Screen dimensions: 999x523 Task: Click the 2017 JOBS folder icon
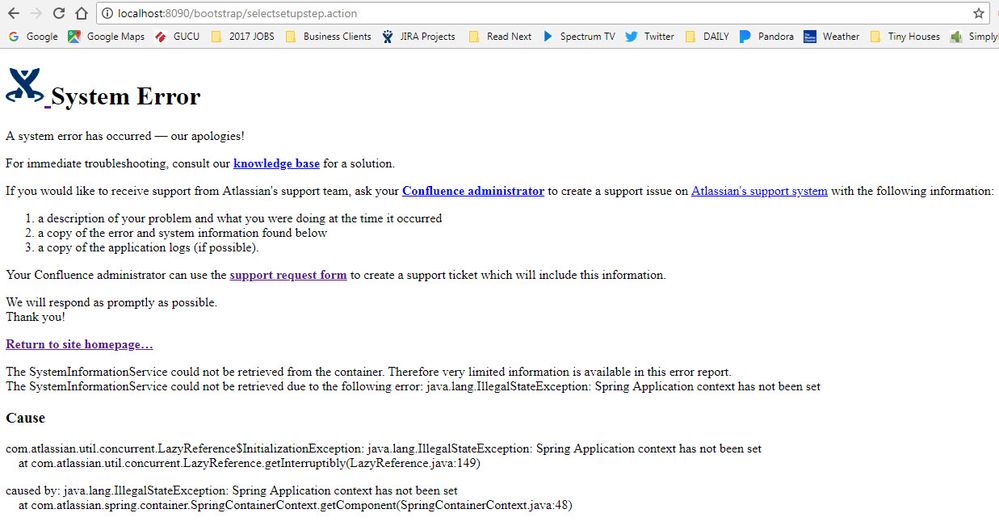click(216, 37)
